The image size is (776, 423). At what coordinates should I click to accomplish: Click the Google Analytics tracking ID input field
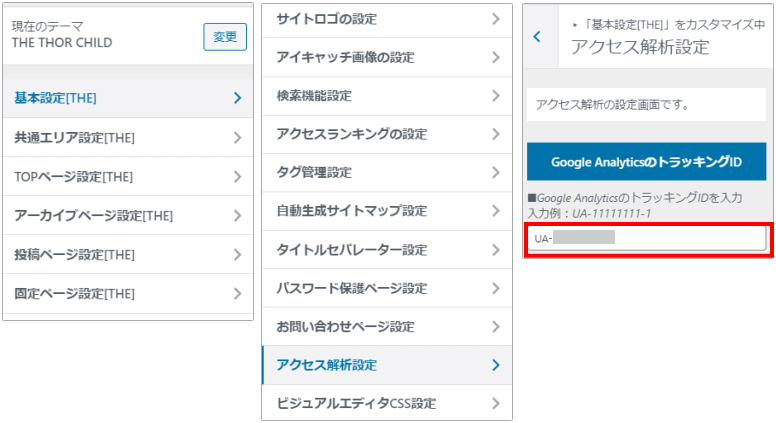click(647, 239)
